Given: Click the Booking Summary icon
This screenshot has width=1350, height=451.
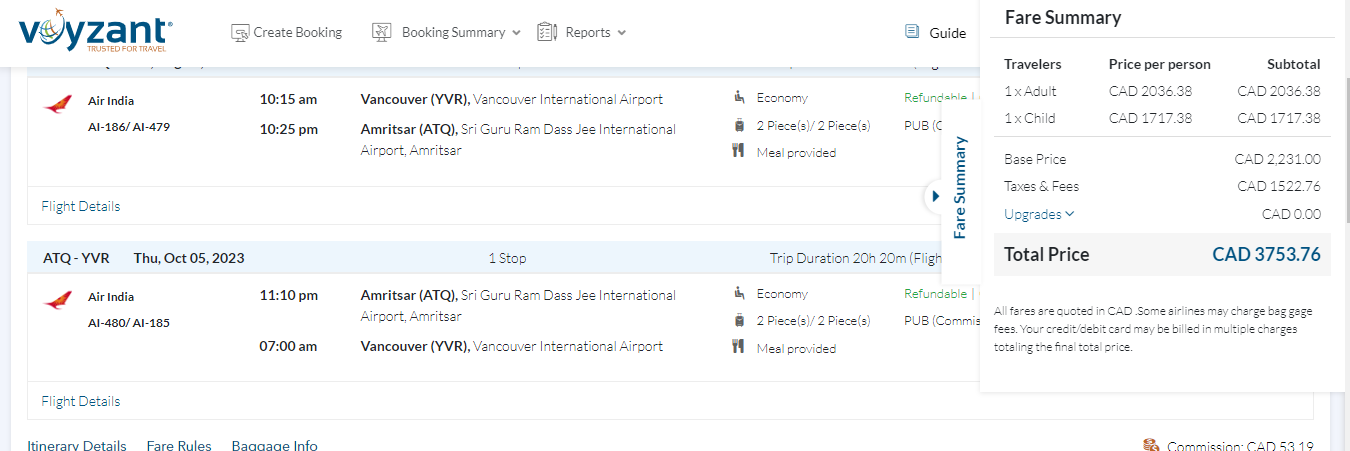Looking at the screenshot, I should (381, 33).
